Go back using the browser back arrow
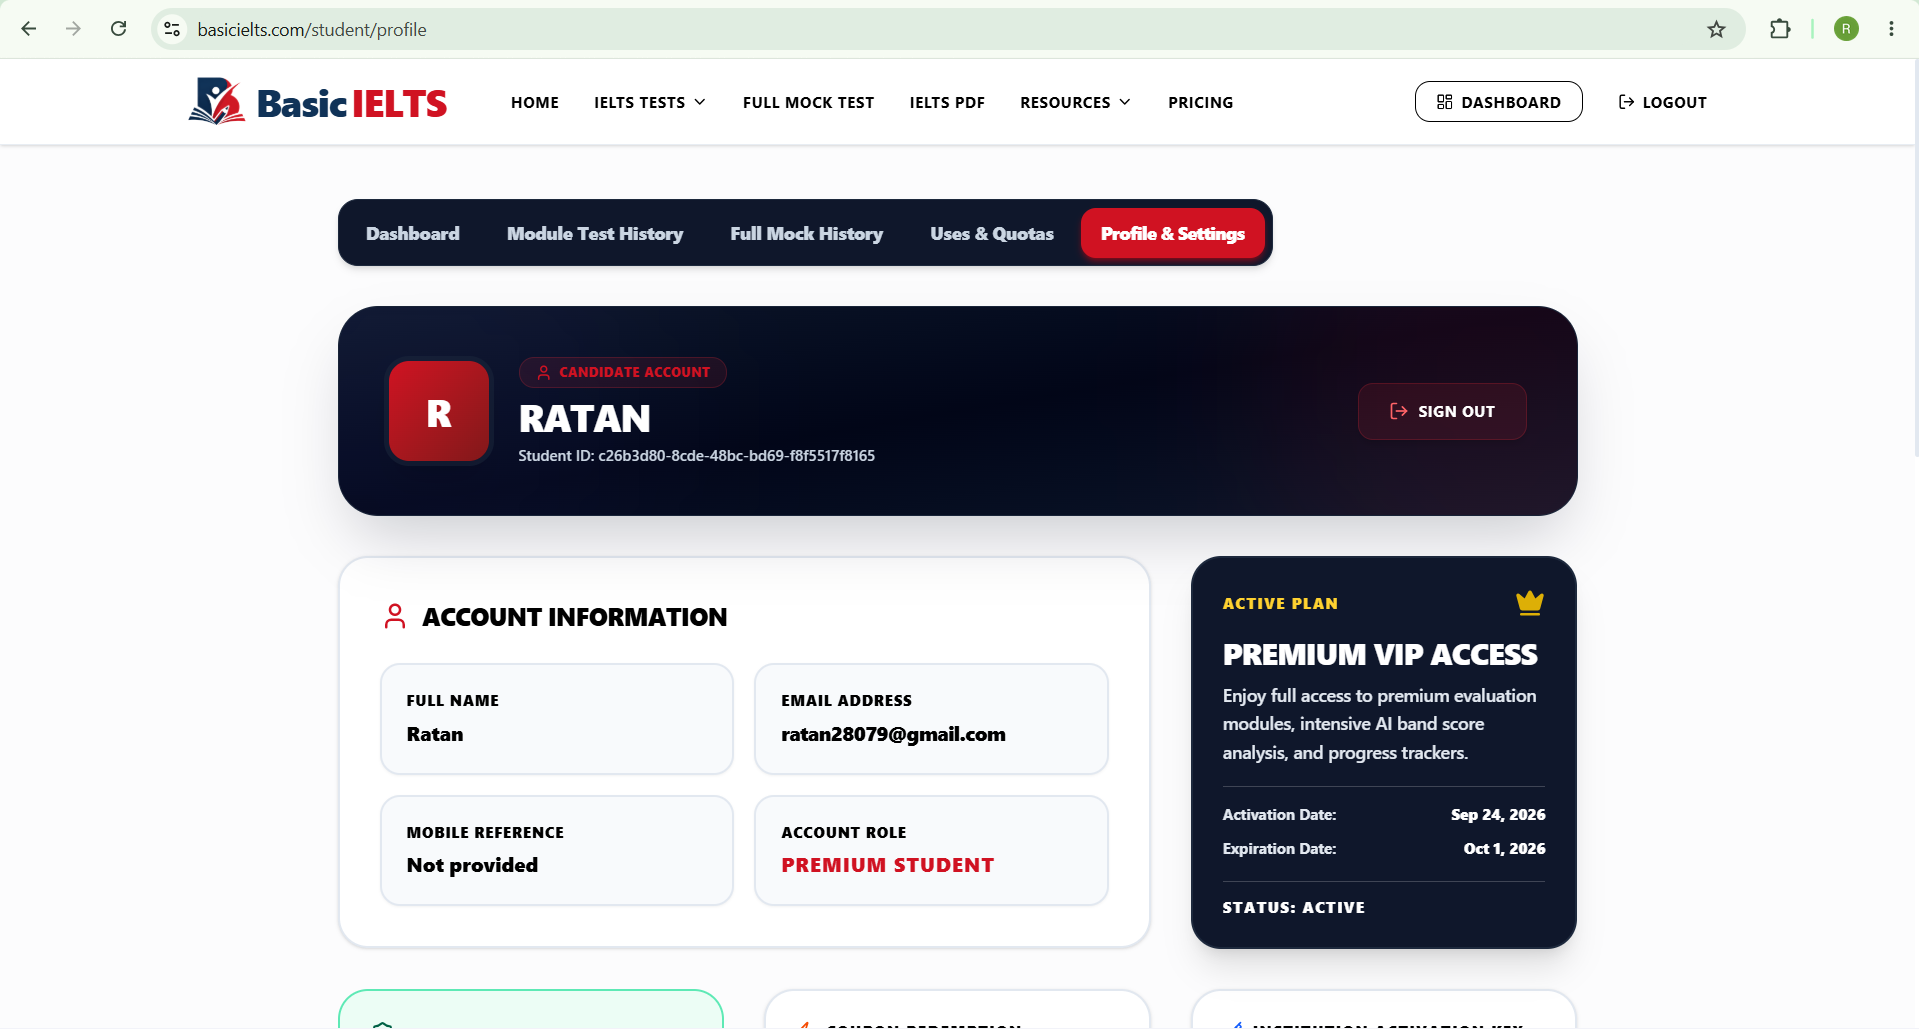1919x1029 pixels. 29,29
